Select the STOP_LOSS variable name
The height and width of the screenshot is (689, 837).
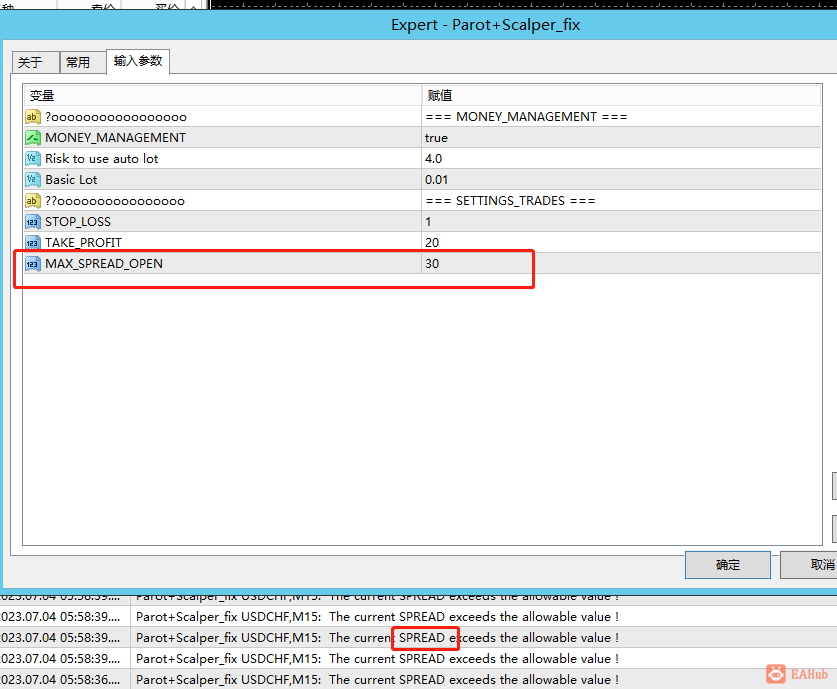(78, 221)
